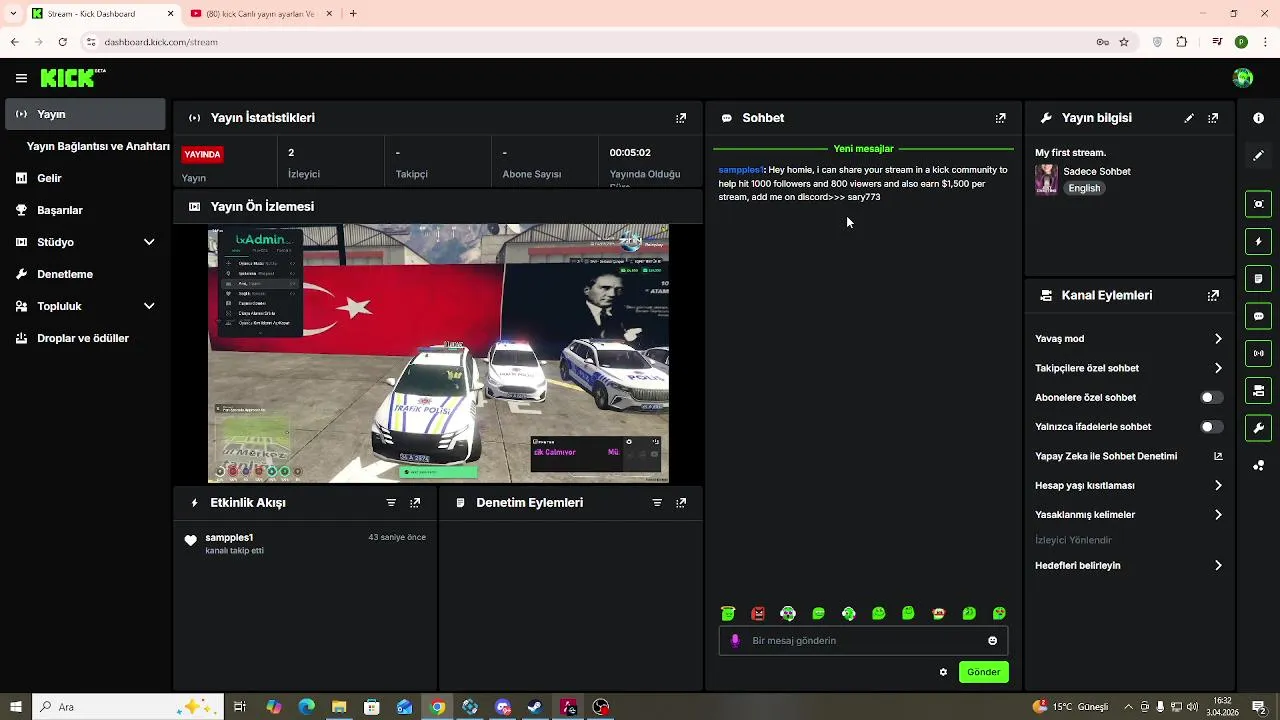Select Yayın in left navigation

pos(85,114)
